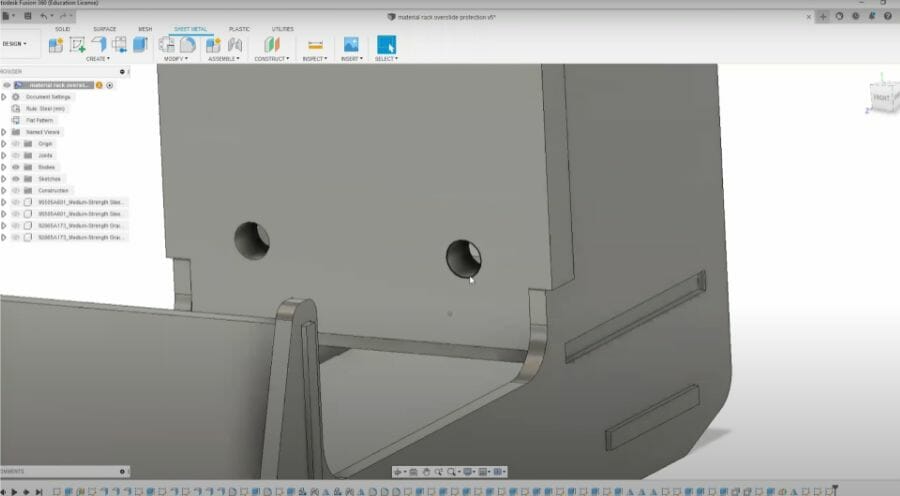
Task: Toggle visibility eye of Sketches folder
Action: (15, 179)
